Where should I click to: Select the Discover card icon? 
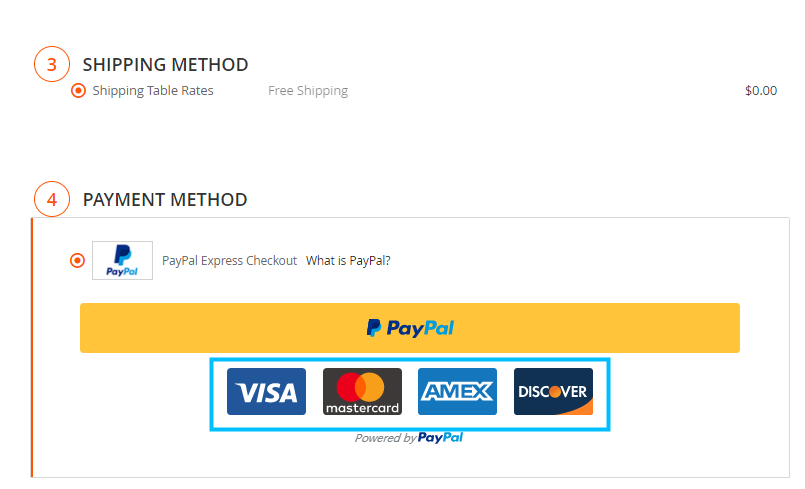click(553, 391)
